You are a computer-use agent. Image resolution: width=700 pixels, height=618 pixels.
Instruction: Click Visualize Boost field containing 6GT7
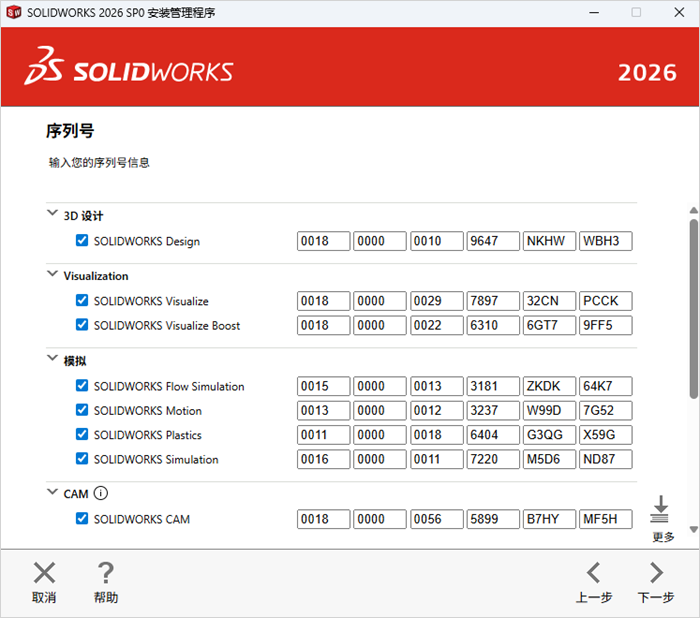[549, 326]
